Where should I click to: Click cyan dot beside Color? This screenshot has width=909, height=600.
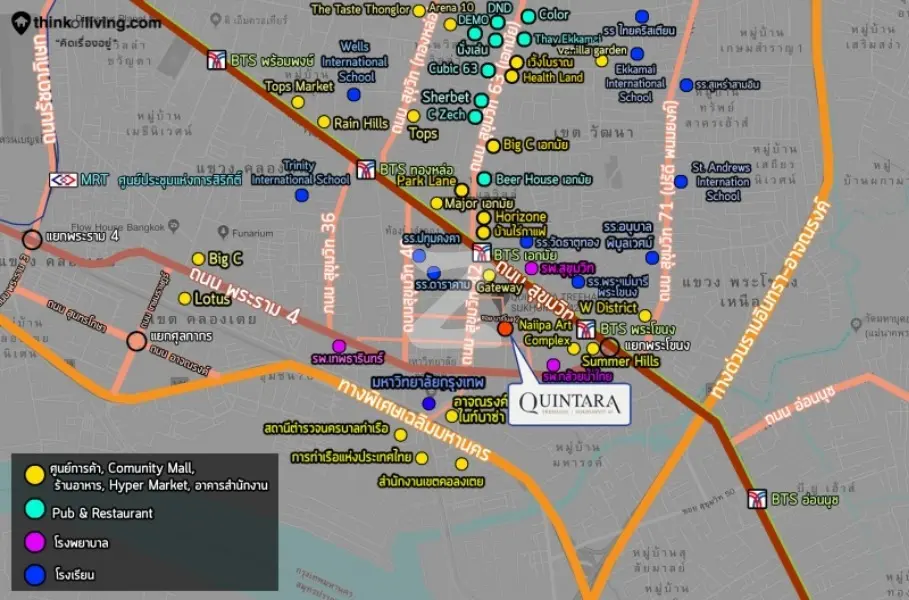point(528,16)
